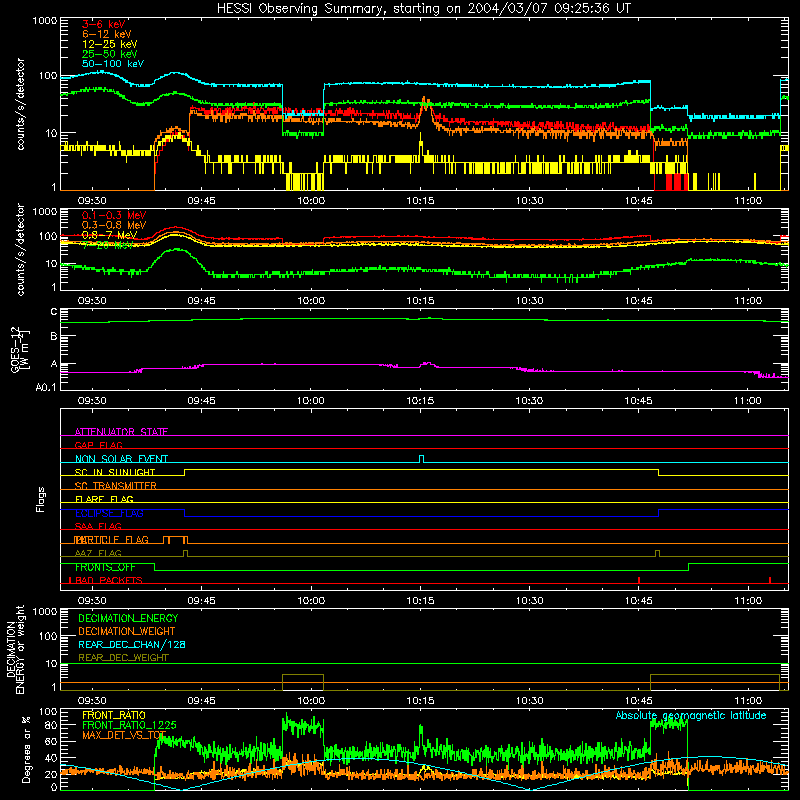Click the 'SC_TRANSMITTER' flag label
This screenshot has height=800, width=800.
(116, 486)
